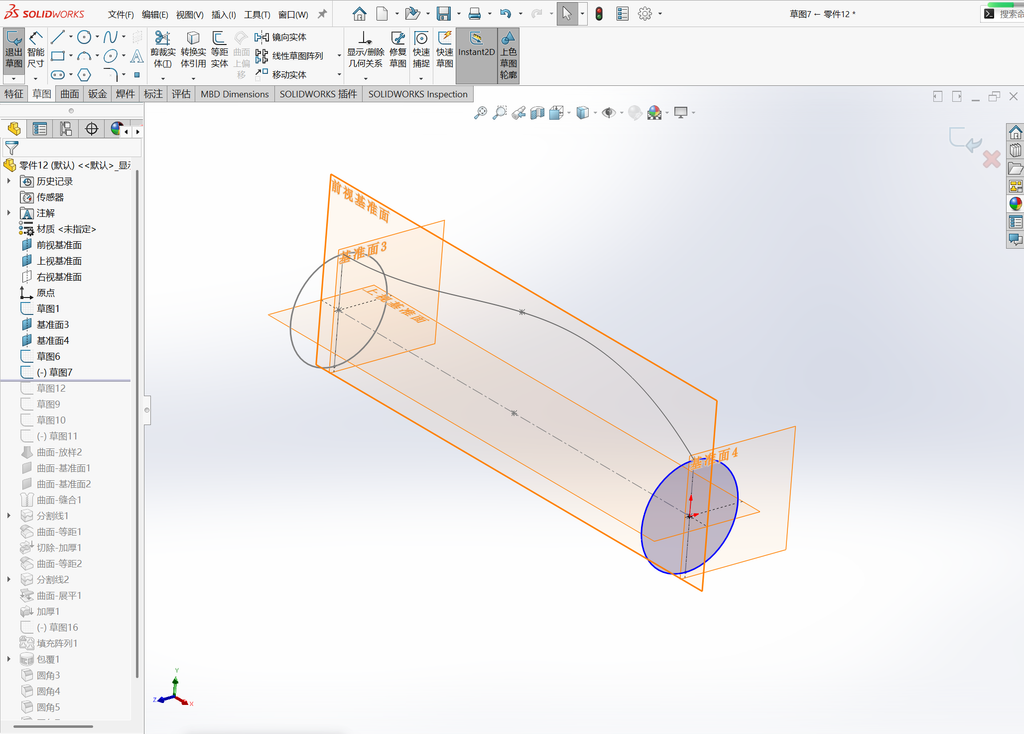Select the Smart Dimension (智能尺寸) tool
Image resolution: width=1024 pixels, height=734 pixels.
[36, 50]
